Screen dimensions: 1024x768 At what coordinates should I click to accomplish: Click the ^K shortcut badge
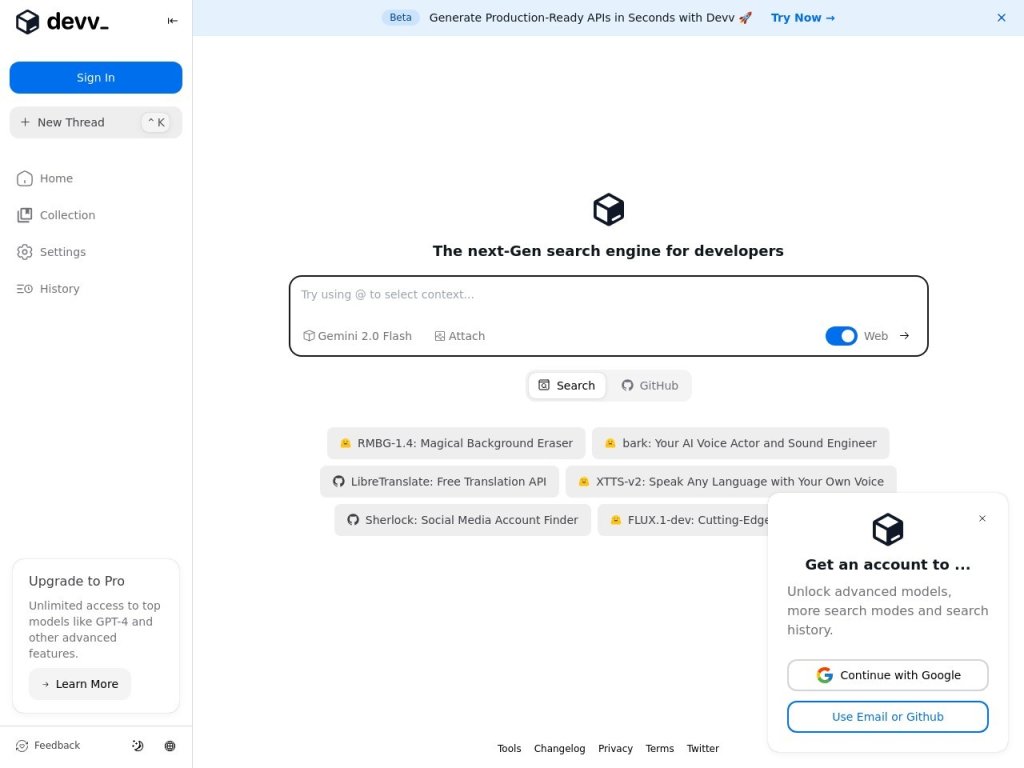click(155, 122)
